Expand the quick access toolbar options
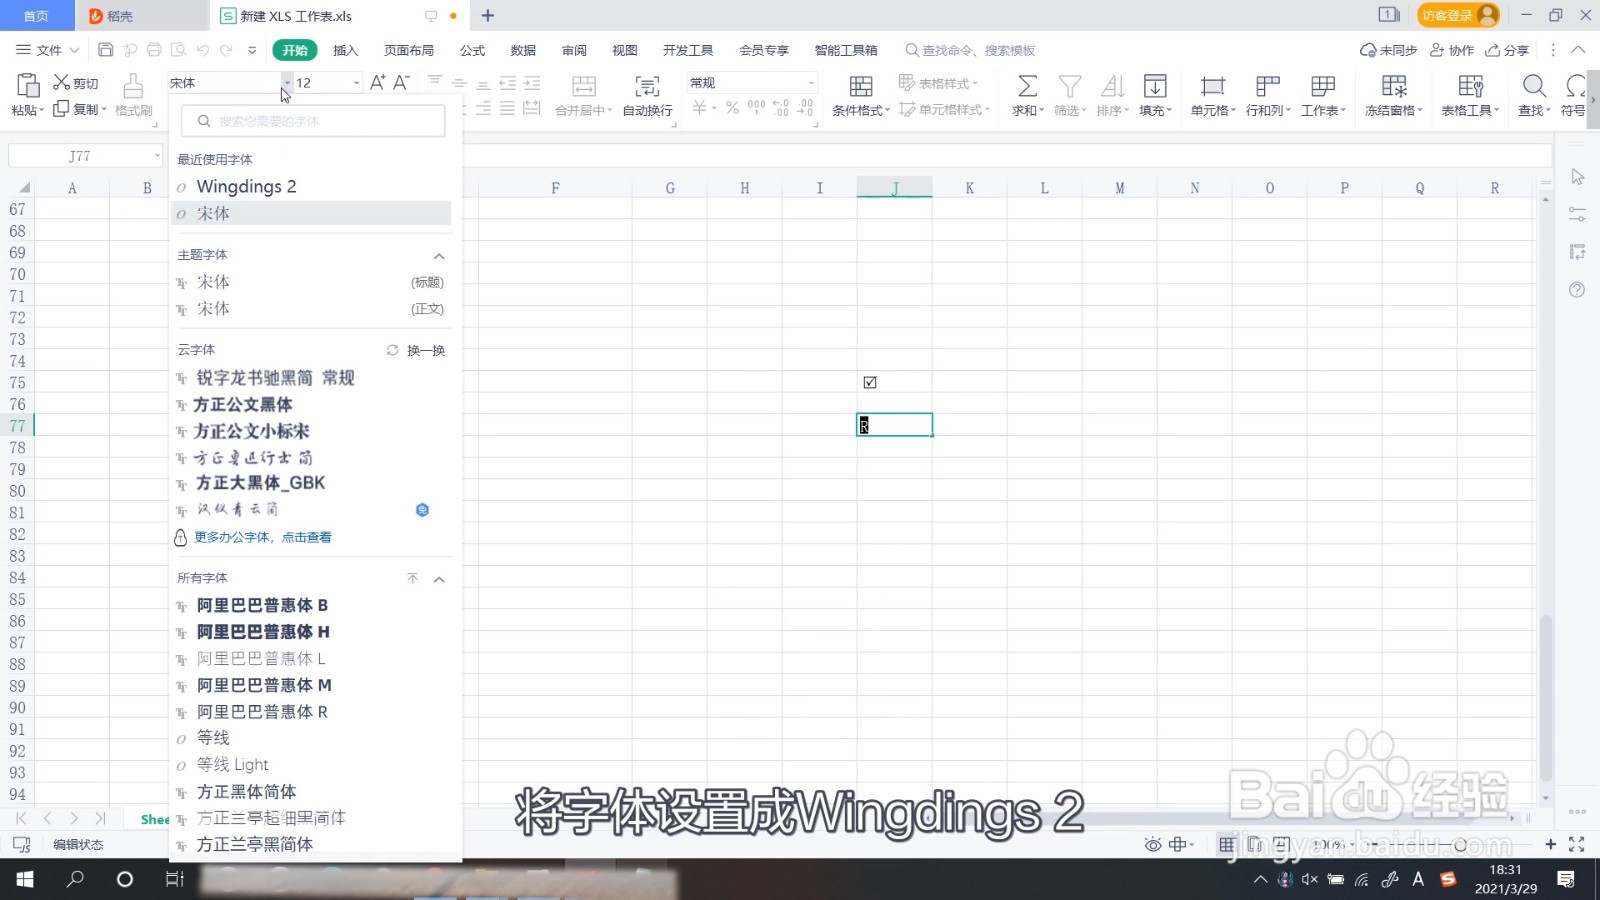1600x900 pixels. (252, 50)
